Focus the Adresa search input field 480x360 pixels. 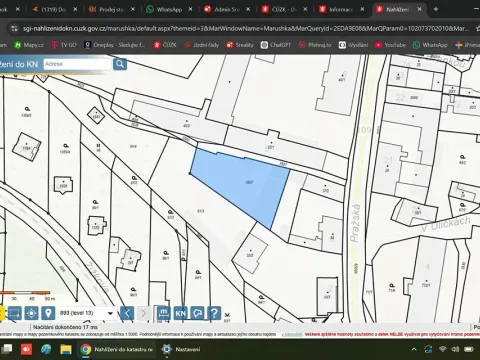(77, 64)
